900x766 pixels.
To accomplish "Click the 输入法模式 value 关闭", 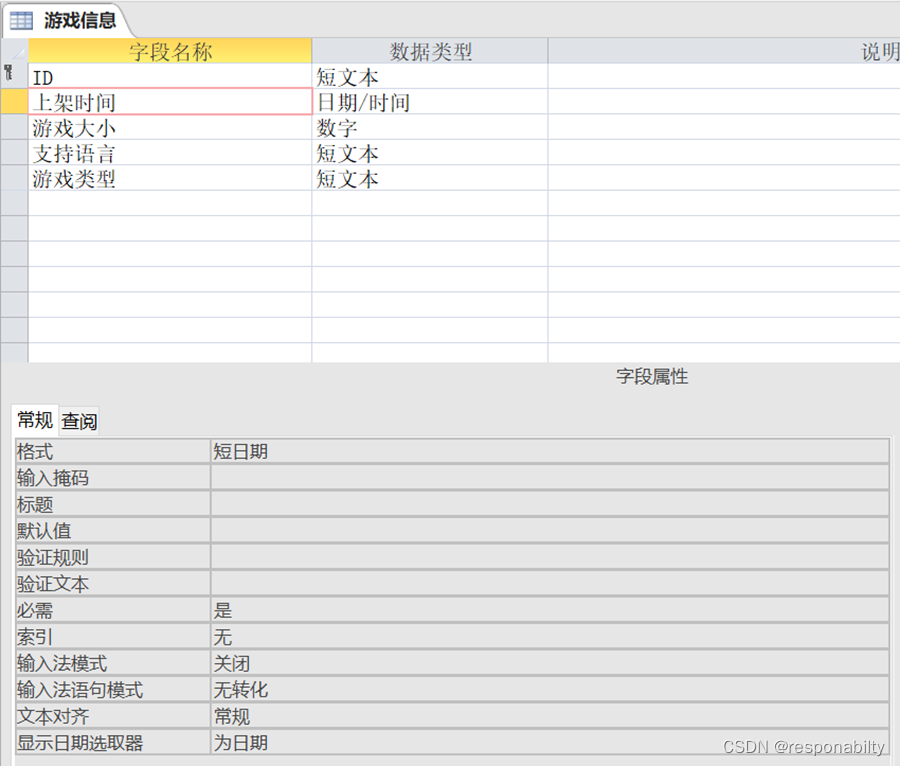I will (550, 663).
